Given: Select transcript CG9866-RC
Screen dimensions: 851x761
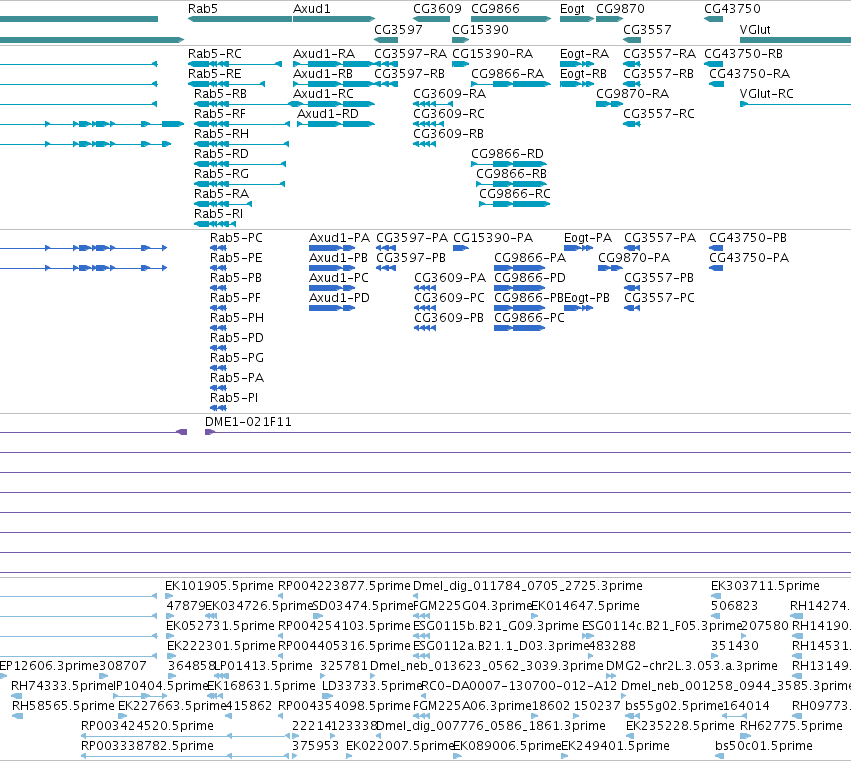Looking at the screenshot, I should [515, 194].
